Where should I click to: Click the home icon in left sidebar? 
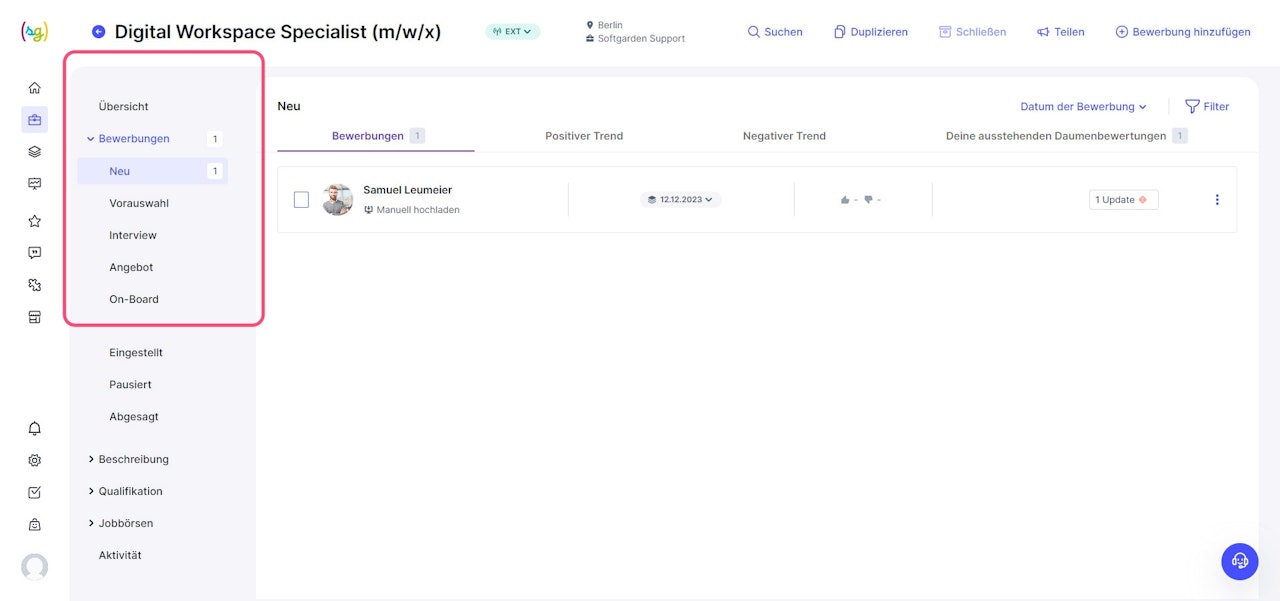pos(35,88)
